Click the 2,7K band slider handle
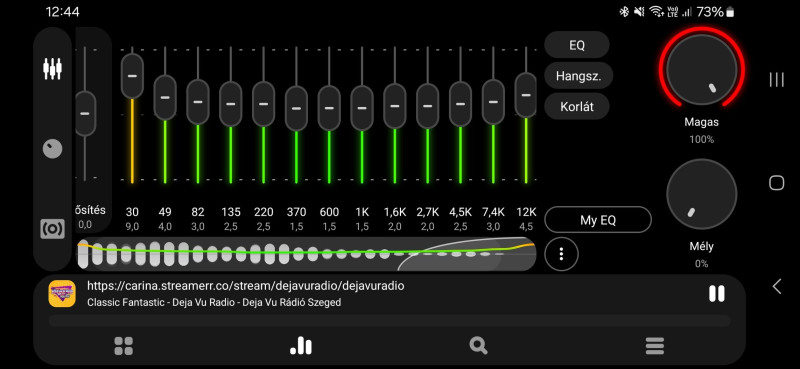 [x=428, y=106]
